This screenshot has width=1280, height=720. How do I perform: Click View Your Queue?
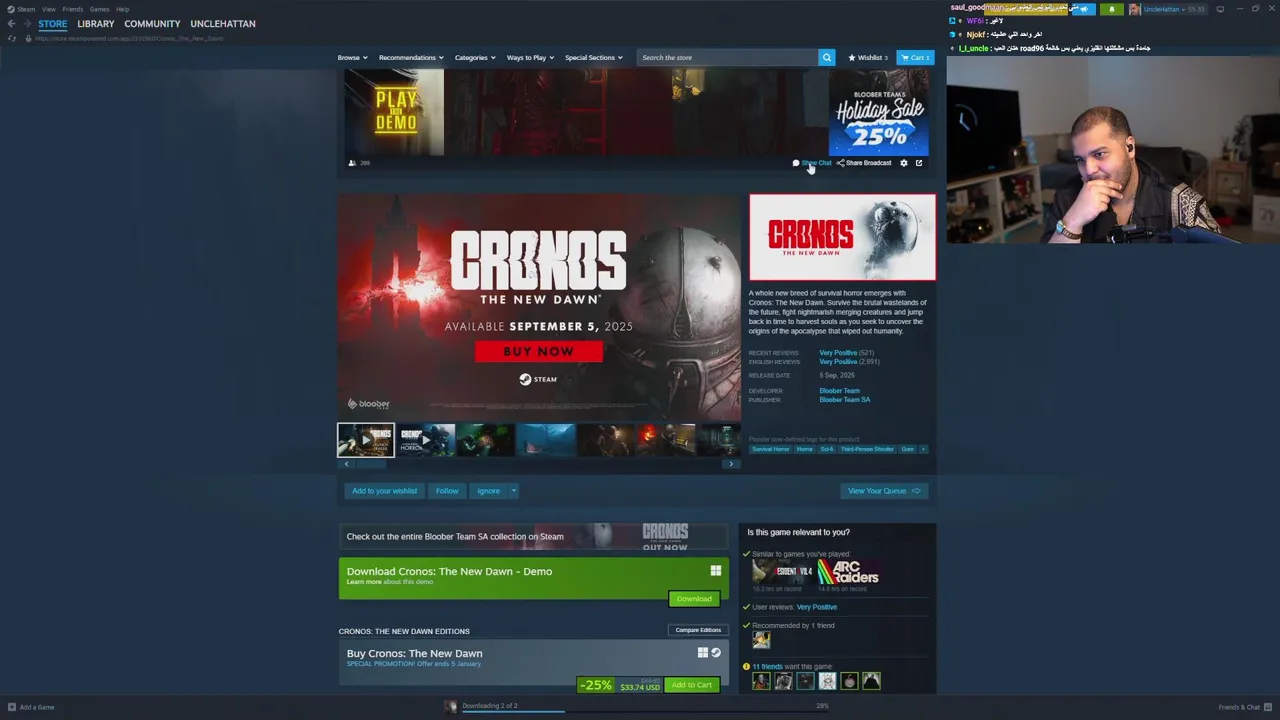[x=885, y=491]
